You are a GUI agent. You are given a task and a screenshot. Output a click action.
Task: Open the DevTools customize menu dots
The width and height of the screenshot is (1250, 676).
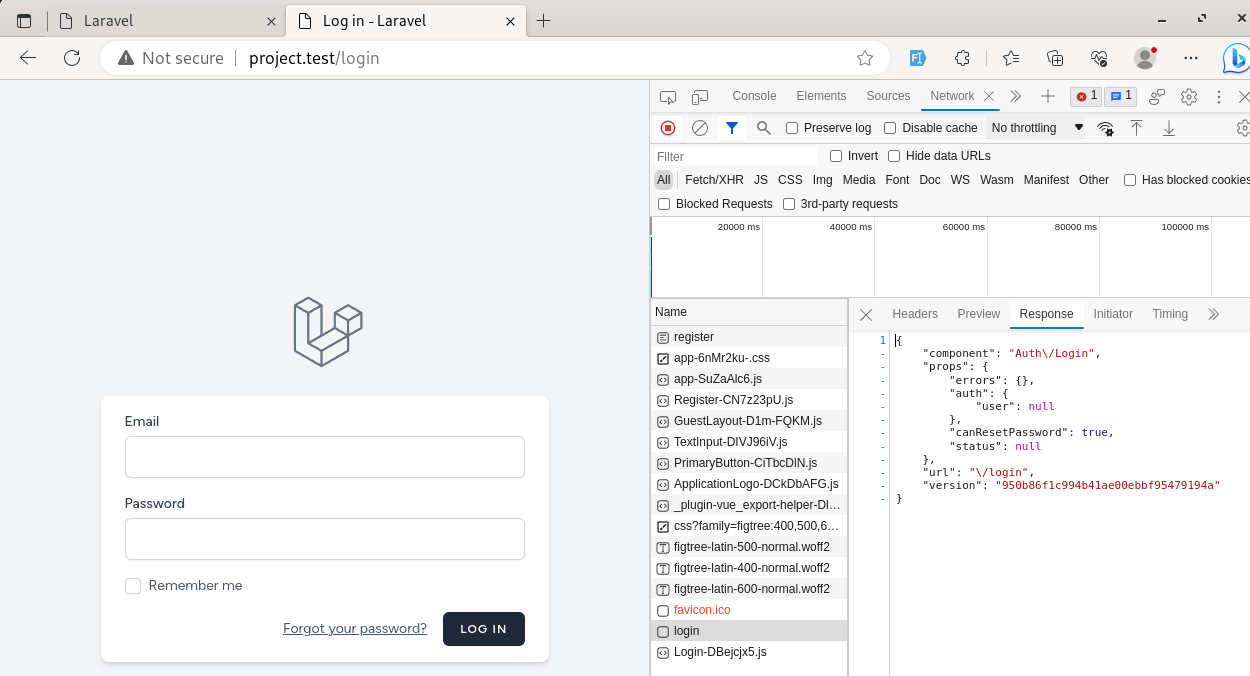[1219, 97]
